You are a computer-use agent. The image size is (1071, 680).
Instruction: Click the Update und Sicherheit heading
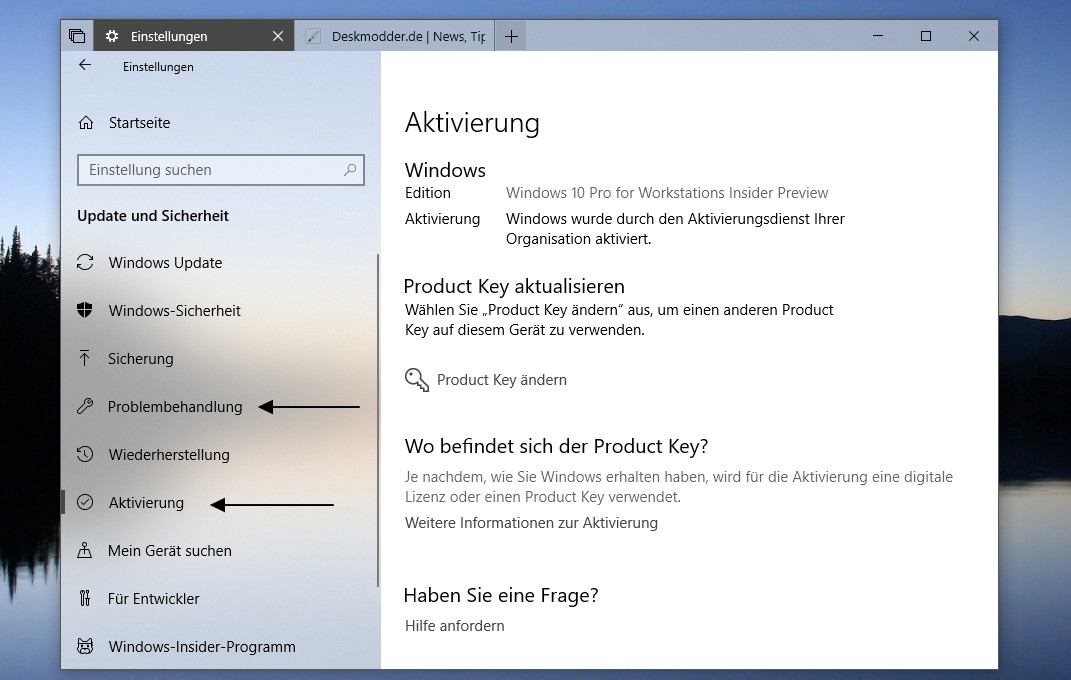pos(153,216)
